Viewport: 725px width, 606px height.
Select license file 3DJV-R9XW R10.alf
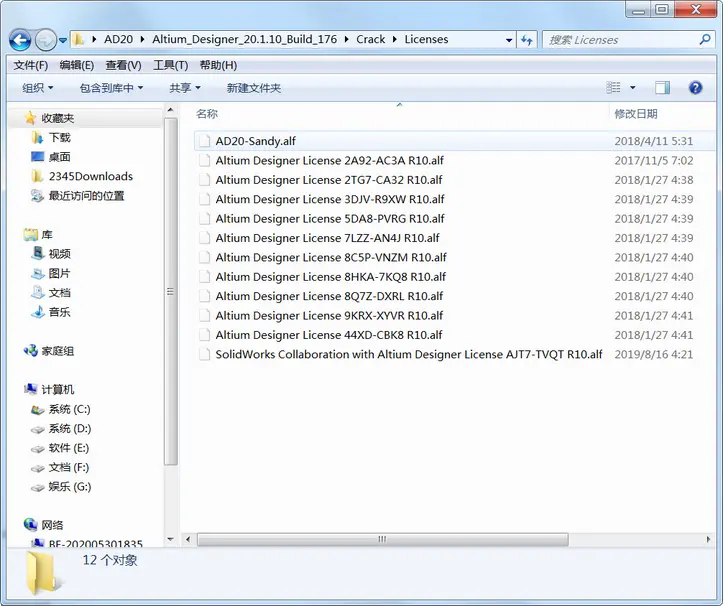click(330, 199)
